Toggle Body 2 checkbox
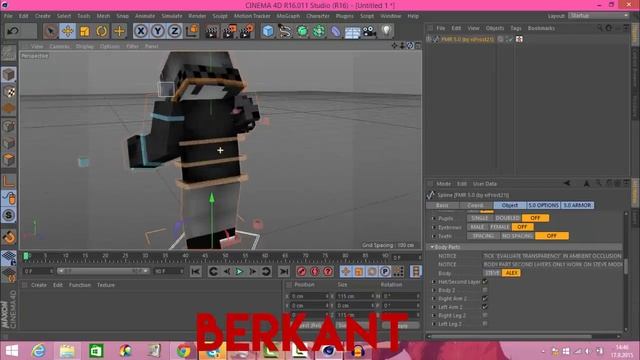This screenshot has width=640, height=360. [x=485, y=290]
